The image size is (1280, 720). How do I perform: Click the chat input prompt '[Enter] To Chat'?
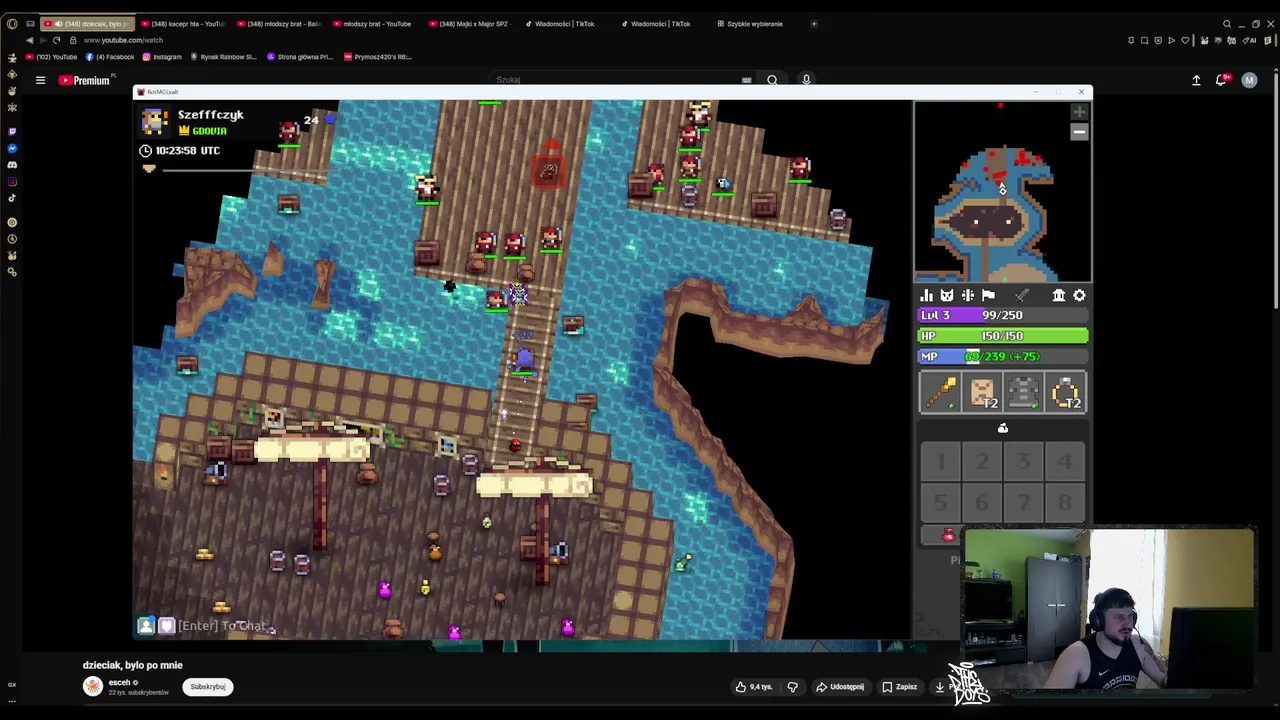click(223, 626)
